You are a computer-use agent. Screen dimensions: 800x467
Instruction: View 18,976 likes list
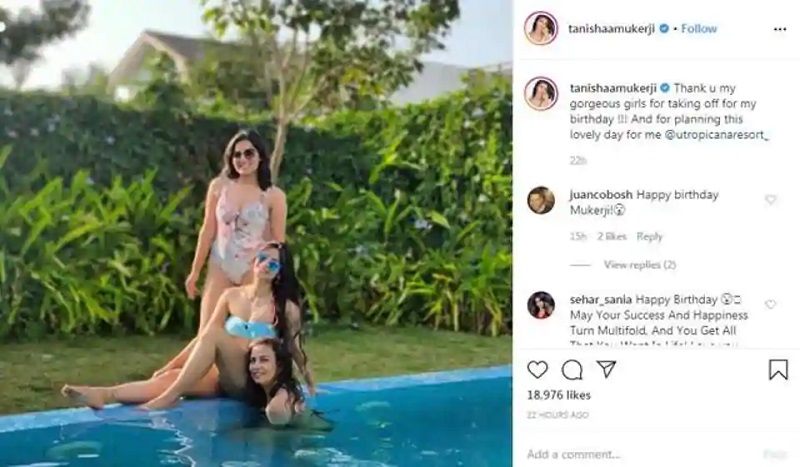pos(559,395)
